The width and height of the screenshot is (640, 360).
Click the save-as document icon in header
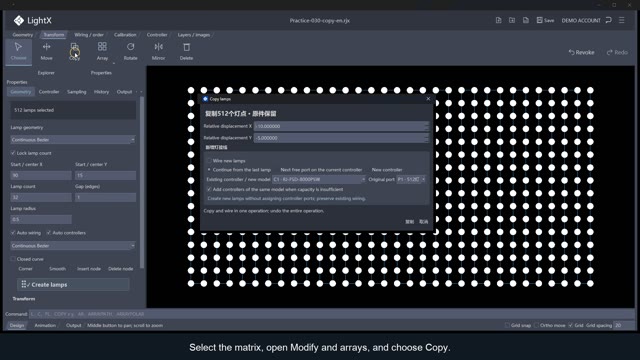[x=526, y=20]
